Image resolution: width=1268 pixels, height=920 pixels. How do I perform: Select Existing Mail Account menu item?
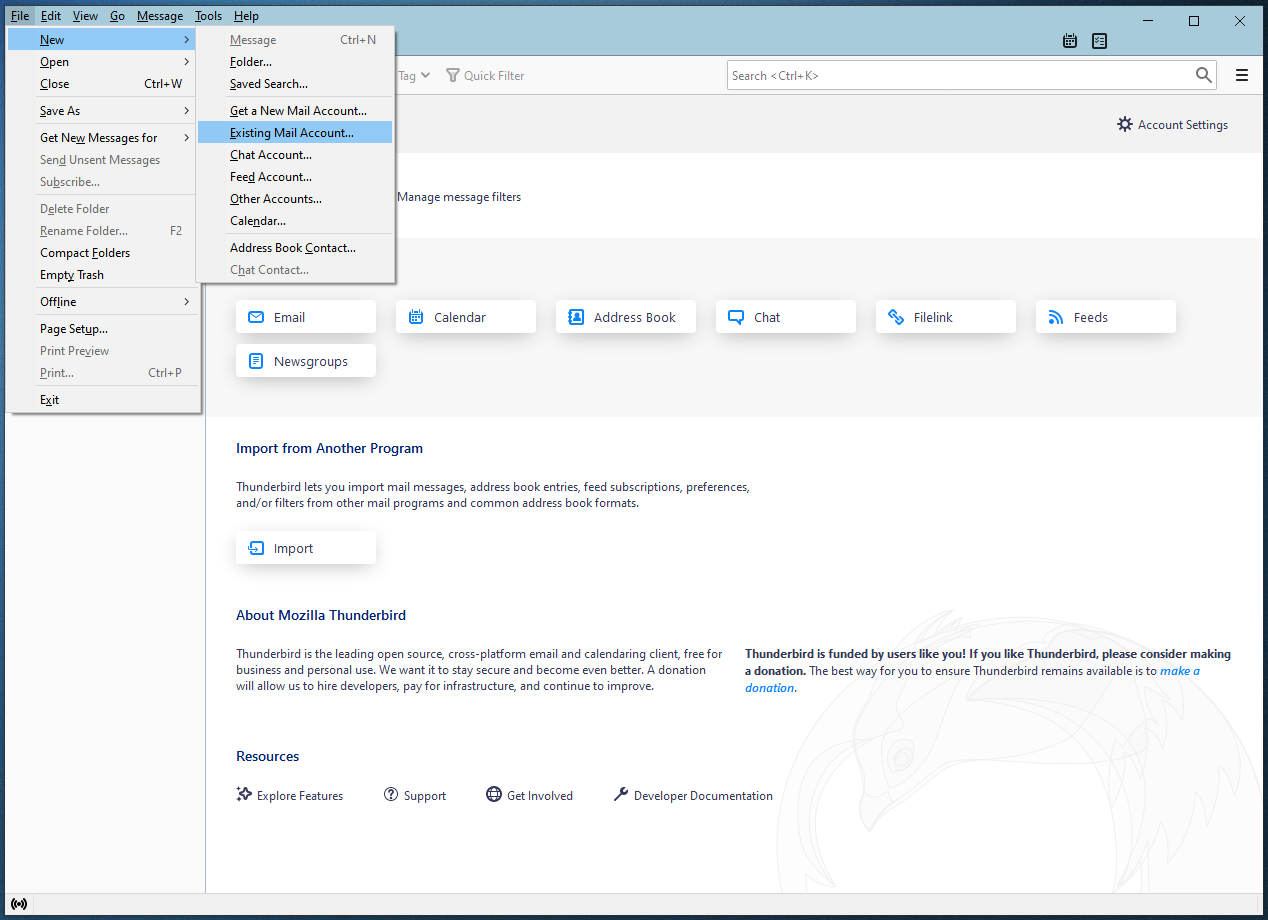point(292,133)
